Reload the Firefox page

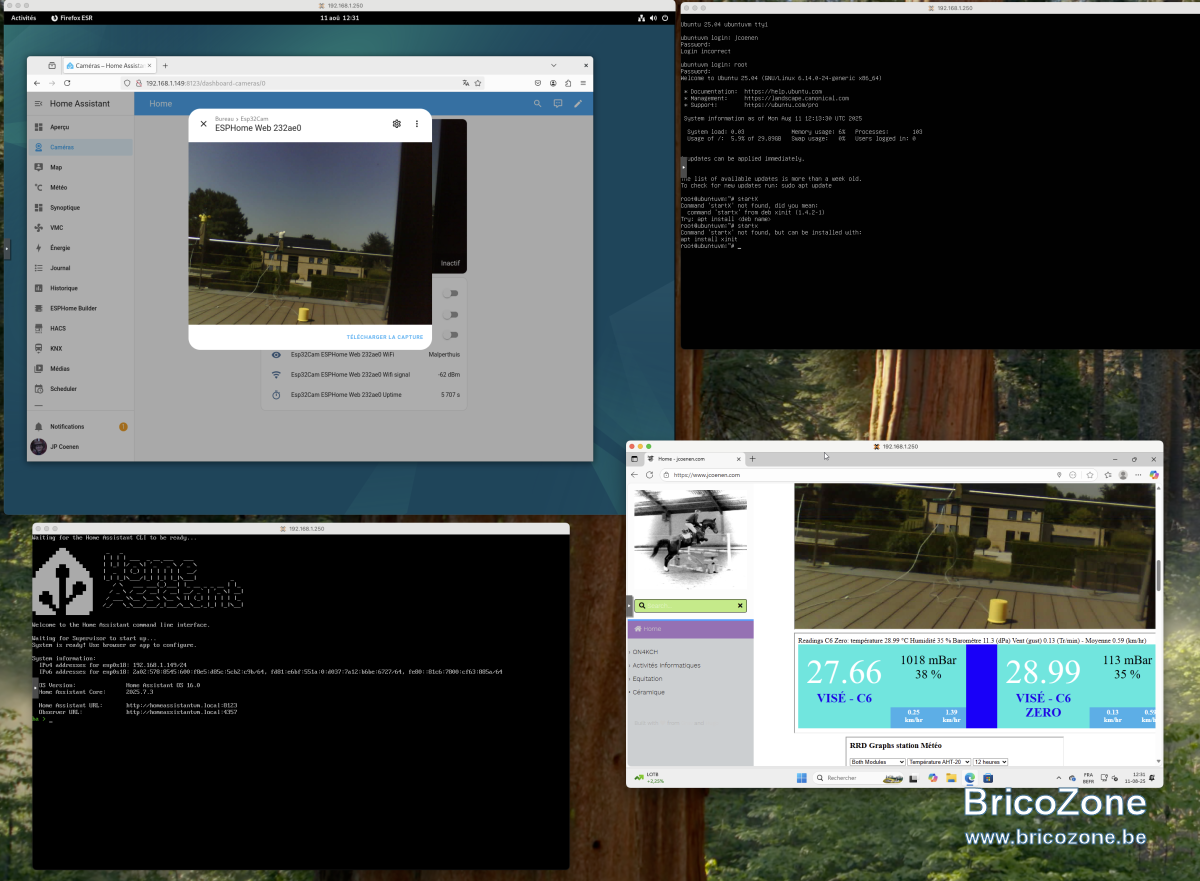point(69,83)
